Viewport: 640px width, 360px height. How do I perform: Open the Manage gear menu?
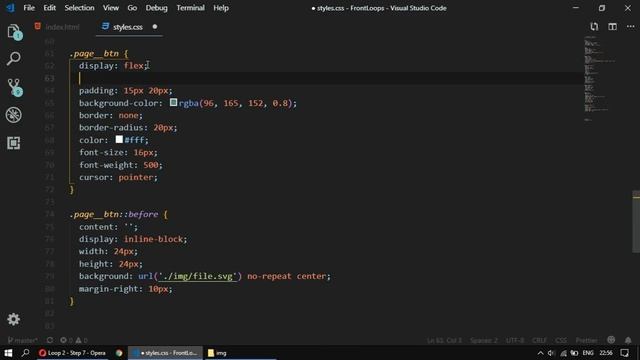(13, 319)
